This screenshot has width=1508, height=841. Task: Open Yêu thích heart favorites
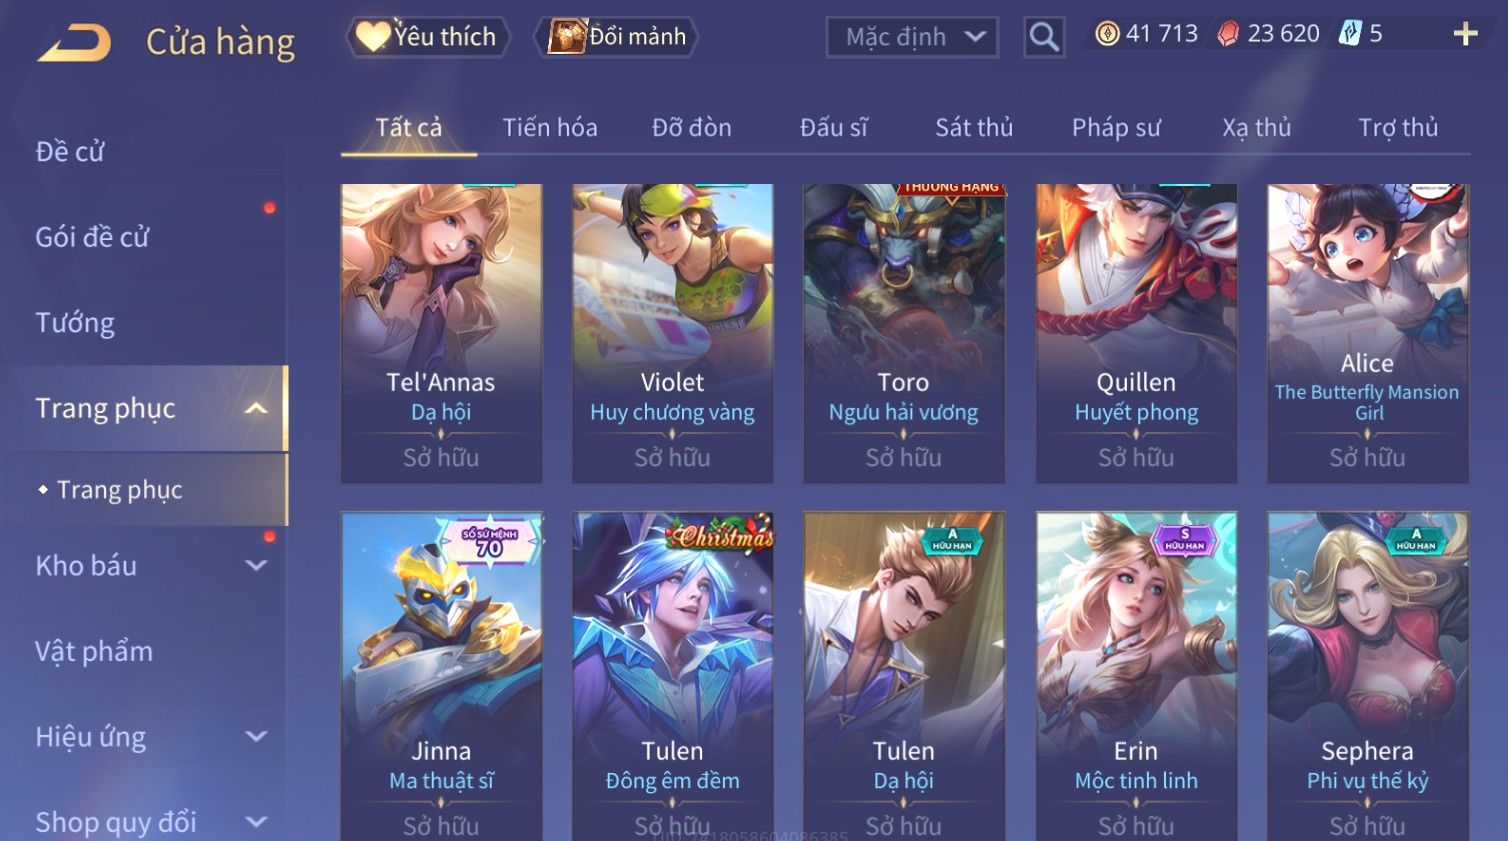click(428, 37)
